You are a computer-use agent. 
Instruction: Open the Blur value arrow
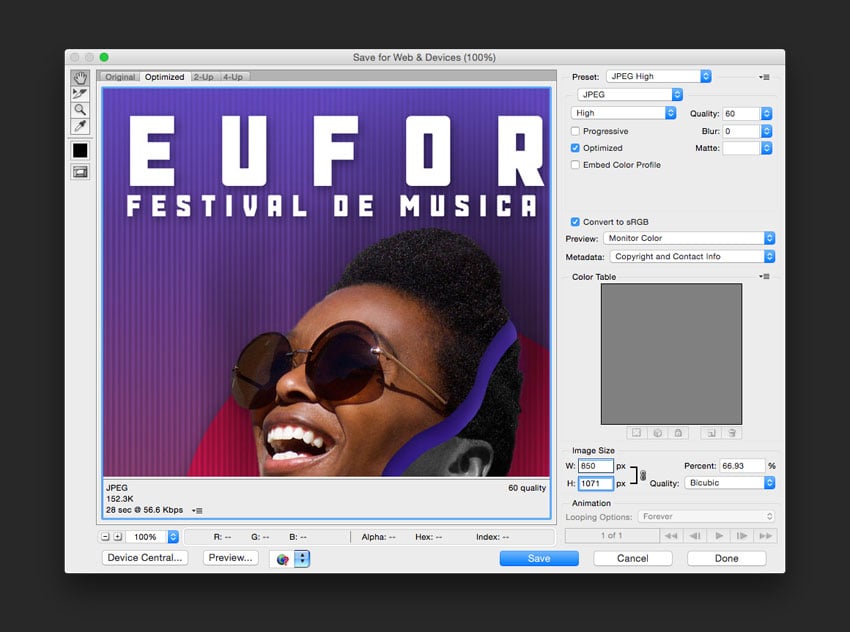(767, 131)
